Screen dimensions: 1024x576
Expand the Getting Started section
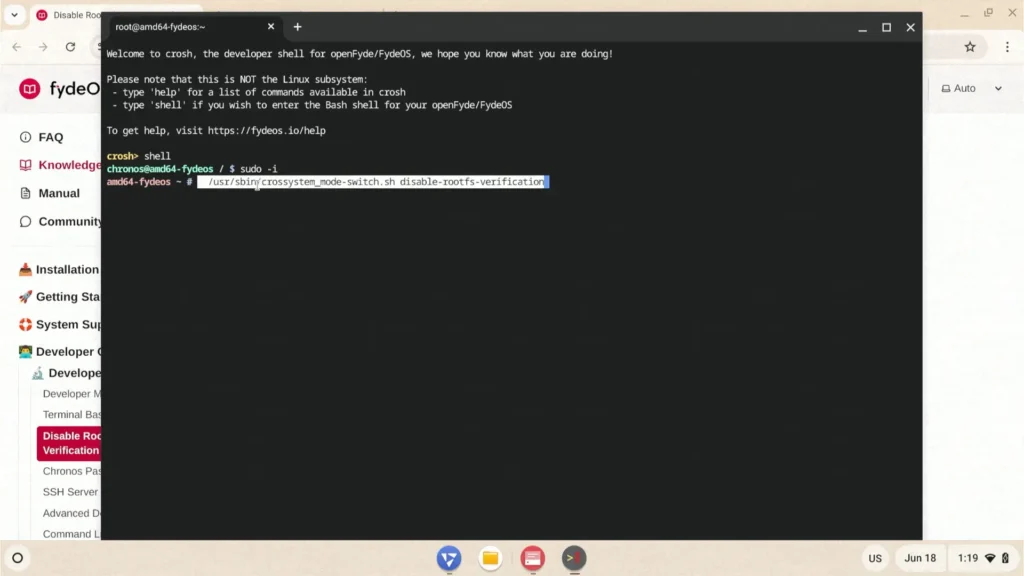[x=59, y=296]
